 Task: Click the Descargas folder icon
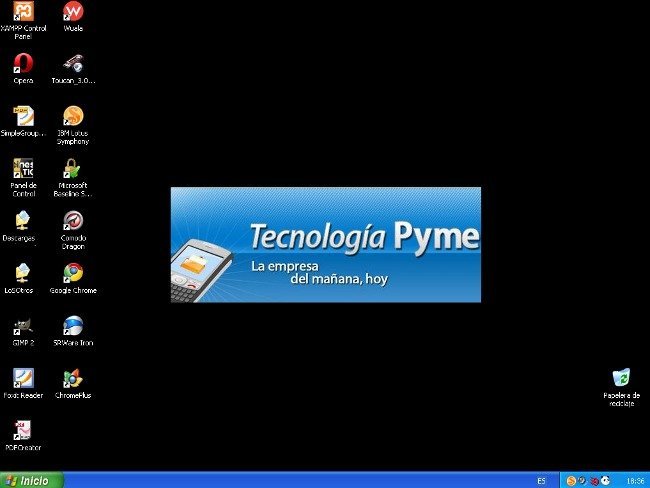[x=22, y=221]
